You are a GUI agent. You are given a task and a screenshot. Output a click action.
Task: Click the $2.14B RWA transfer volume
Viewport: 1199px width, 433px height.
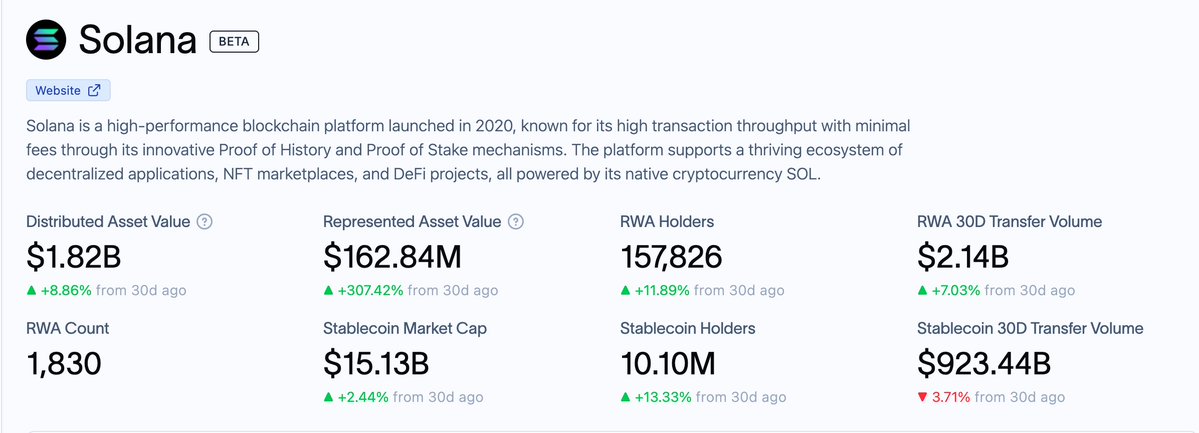963,258
